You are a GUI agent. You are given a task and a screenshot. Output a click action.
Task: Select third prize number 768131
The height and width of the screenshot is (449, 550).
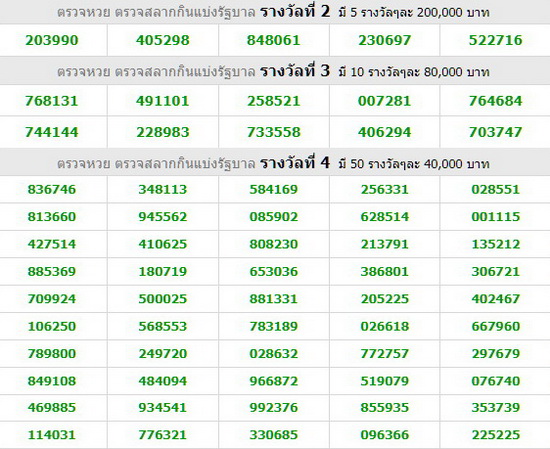pyautogui.click(x=52, y=101)
